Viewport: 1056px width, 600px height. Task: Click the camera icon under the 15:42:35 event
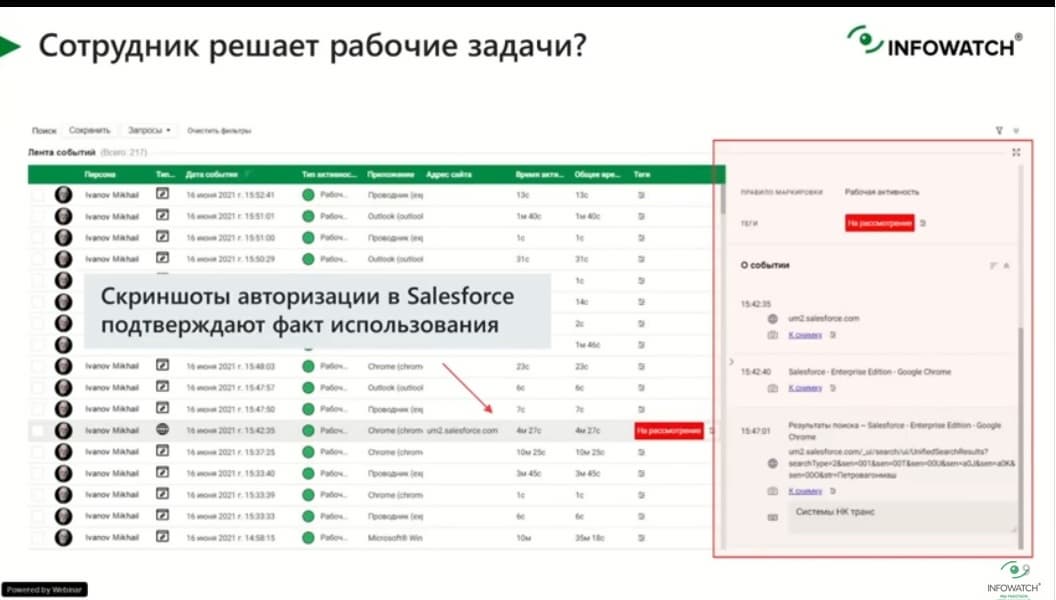(x=772, y=335)
